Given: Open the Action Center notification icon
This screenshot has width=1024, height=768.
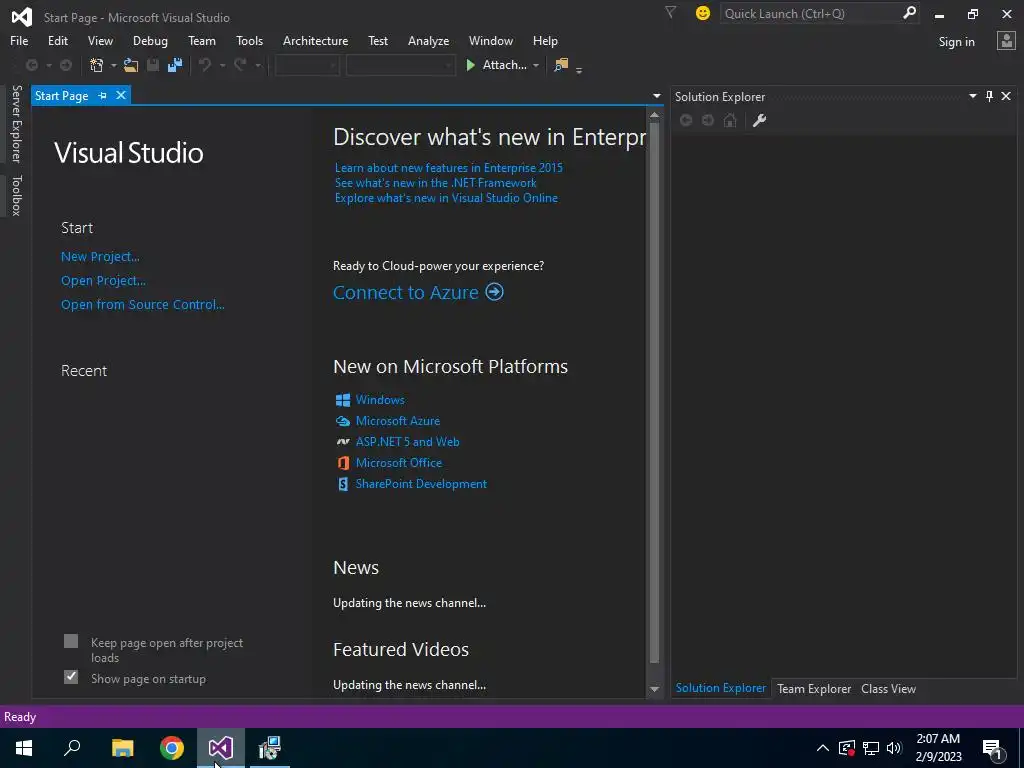Looking at the screenshot, I should (992, 748).
